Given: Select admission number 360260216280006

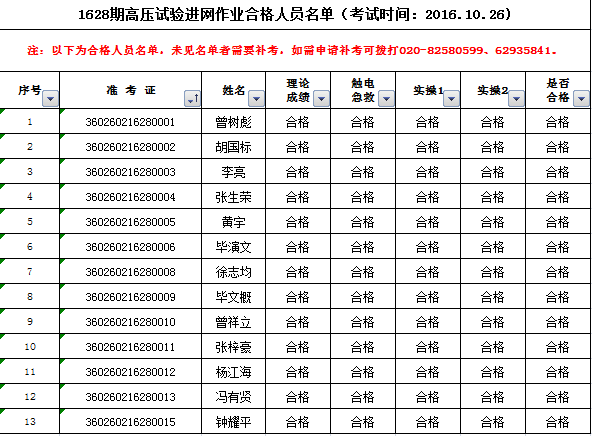Looking at the screenshot, I should pyautogui.click(x=130, y=247).
